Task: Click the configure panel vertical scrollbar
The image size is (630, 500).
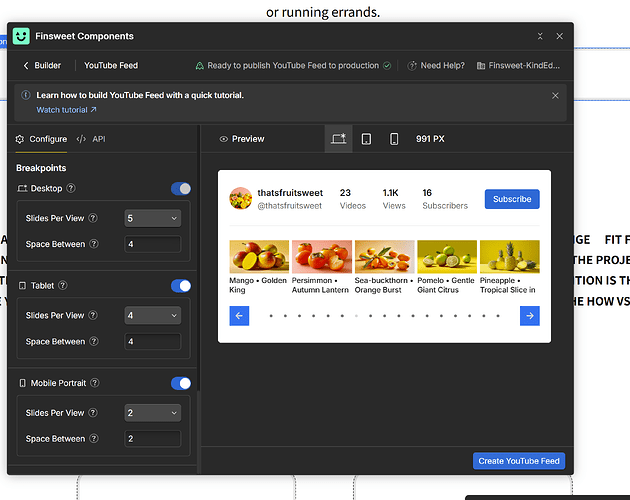Action: (x=198, y=432)
